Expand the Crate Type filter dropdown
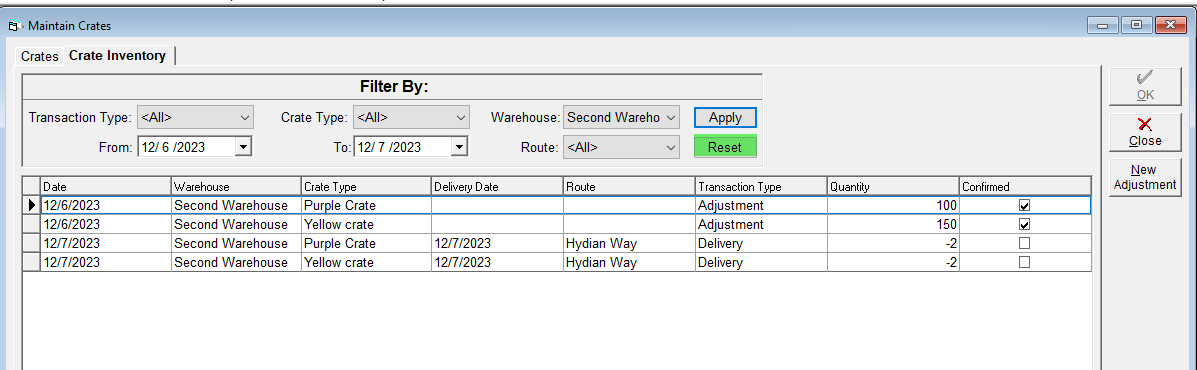Image resolution: width=1197 pixels, height=370 pixels. (x=411, y=117)
